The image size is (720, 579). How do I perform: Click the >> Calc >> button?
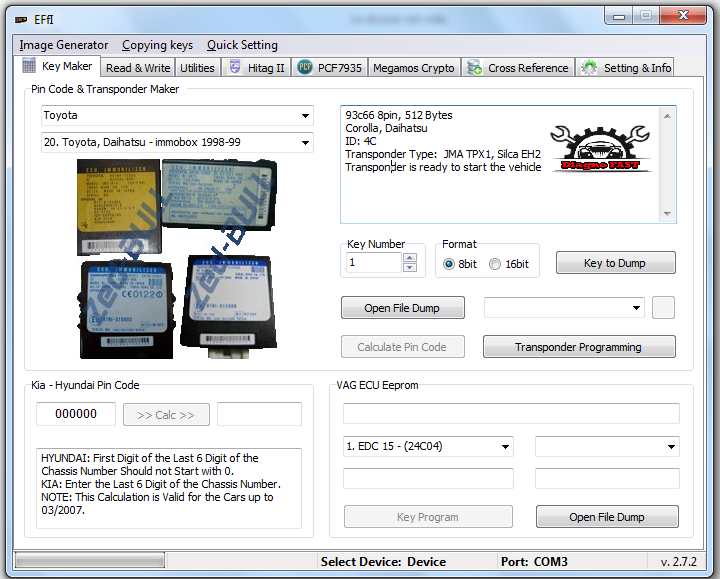tap(166, 415)
